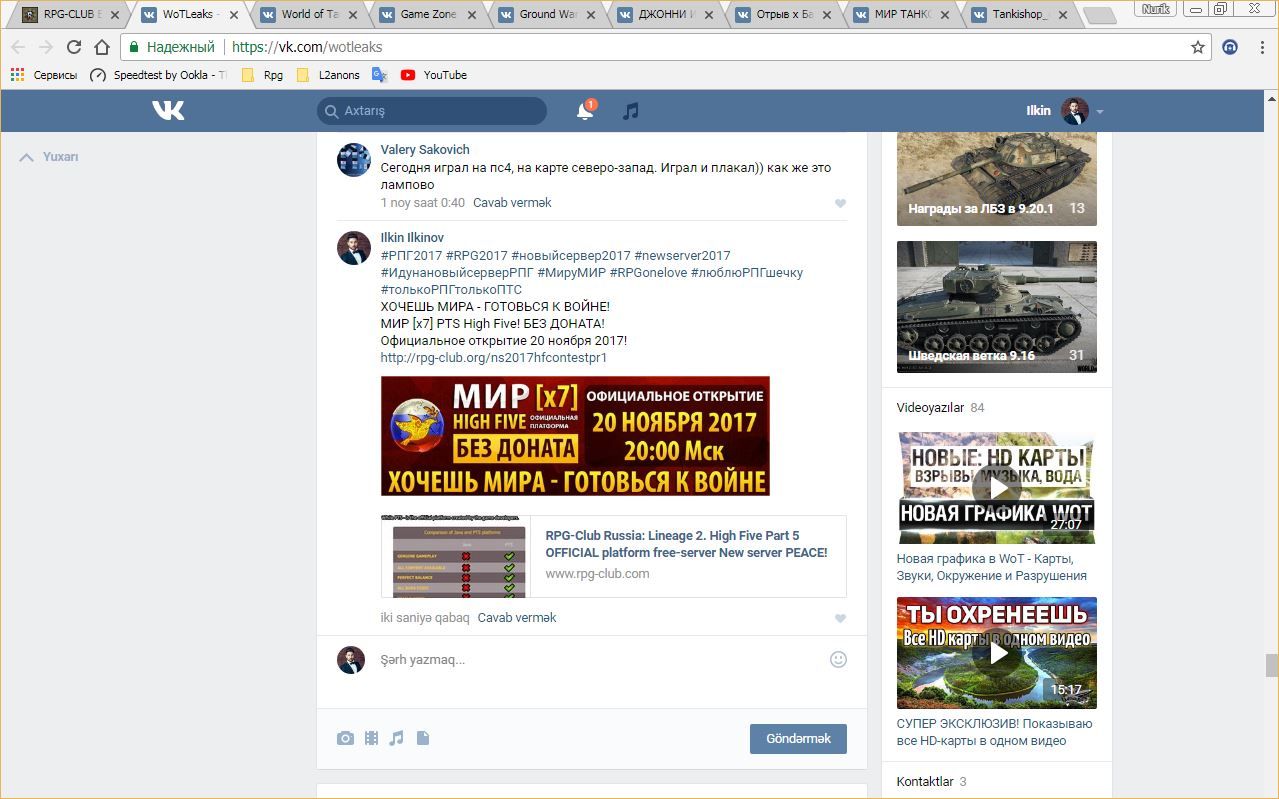Reply to Valery Sakovich's comment via Cavab vermək
1279x799 pixels.
[512, 203]
